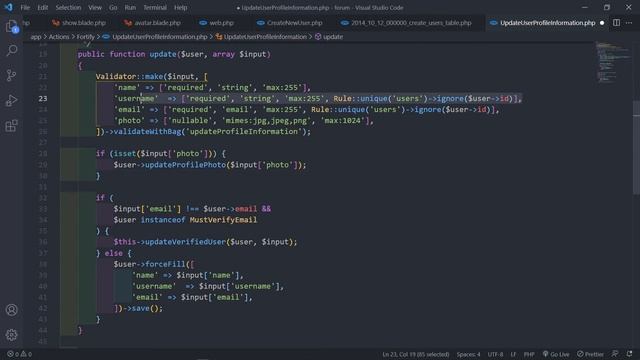This screenshot has height=360, width=640.
Task: Open the View menu
Action: pyautogui.click(x=95, y=8)
